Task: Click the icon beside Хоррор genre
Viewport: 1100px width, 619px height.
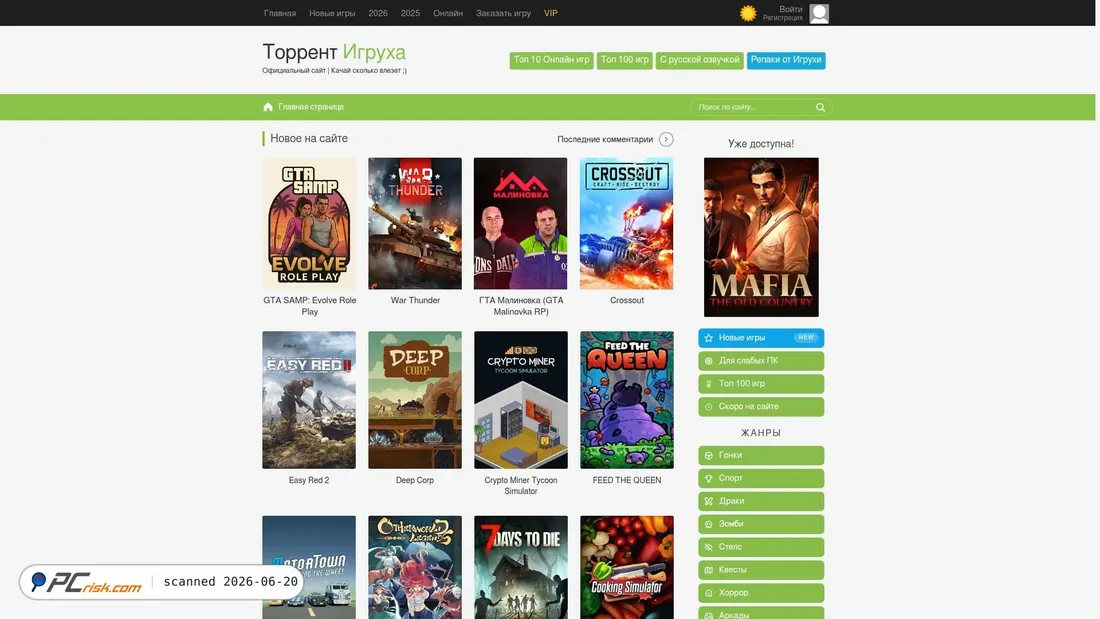Action: tap(709, 593)
